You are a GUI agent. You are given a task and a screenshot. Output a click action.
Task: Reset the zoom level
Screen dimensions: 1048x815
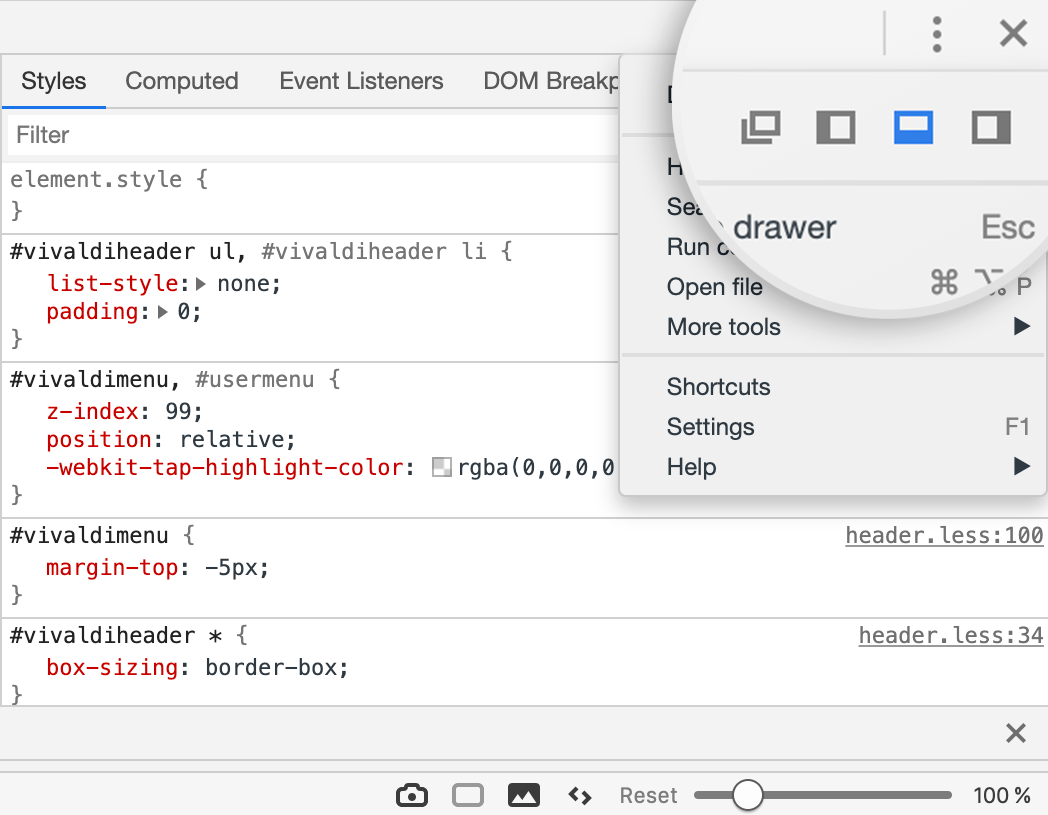coord(648,796)
